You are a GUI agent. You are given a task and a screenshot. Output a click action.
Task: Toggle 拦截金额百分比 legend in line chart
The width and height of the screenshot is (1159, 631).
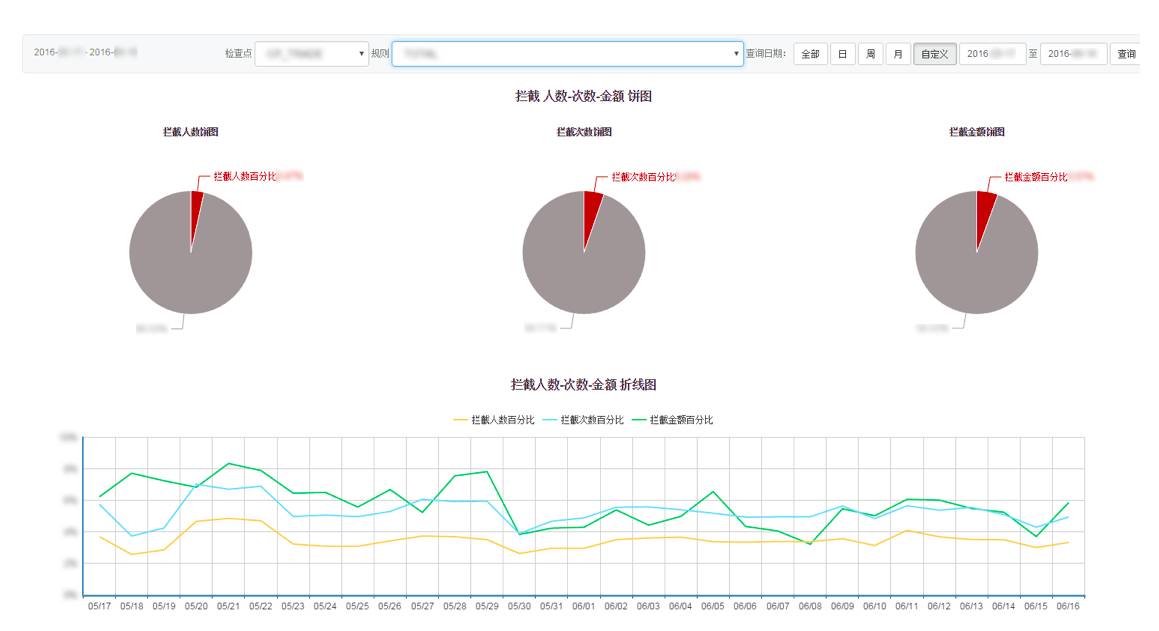(673, 420)
